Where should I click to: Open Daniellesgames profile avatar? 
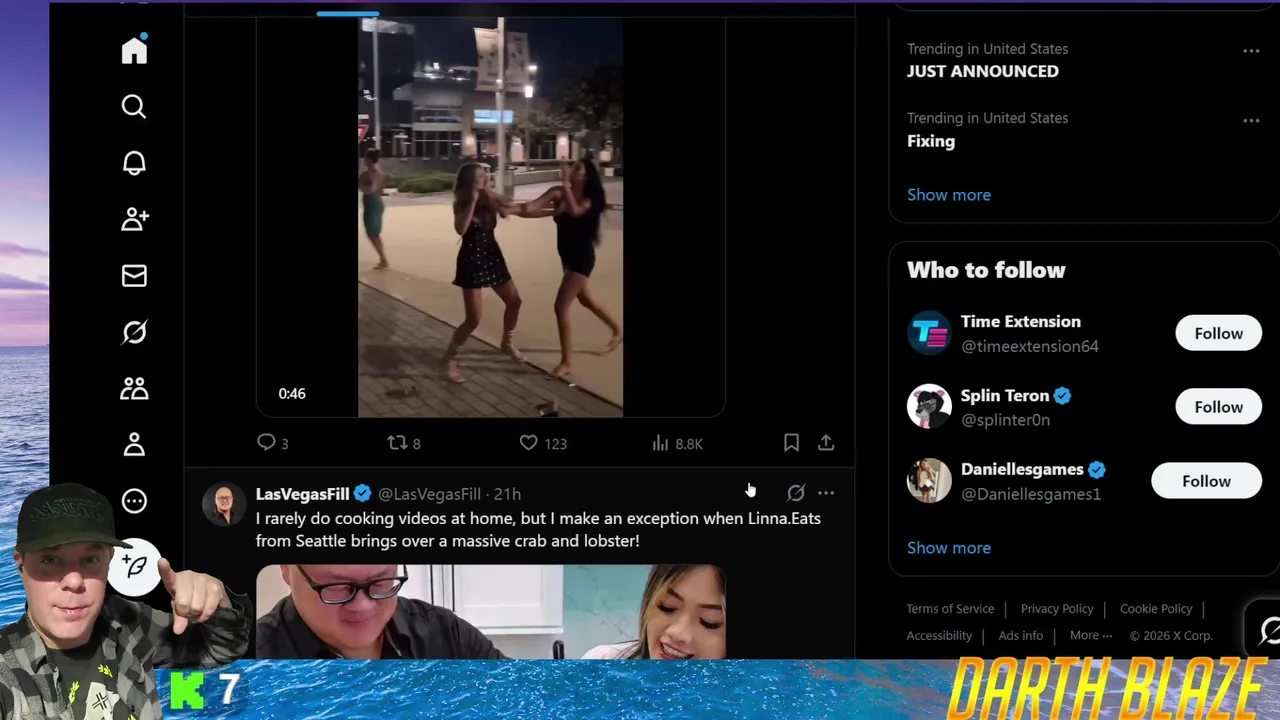pos(929,481)
